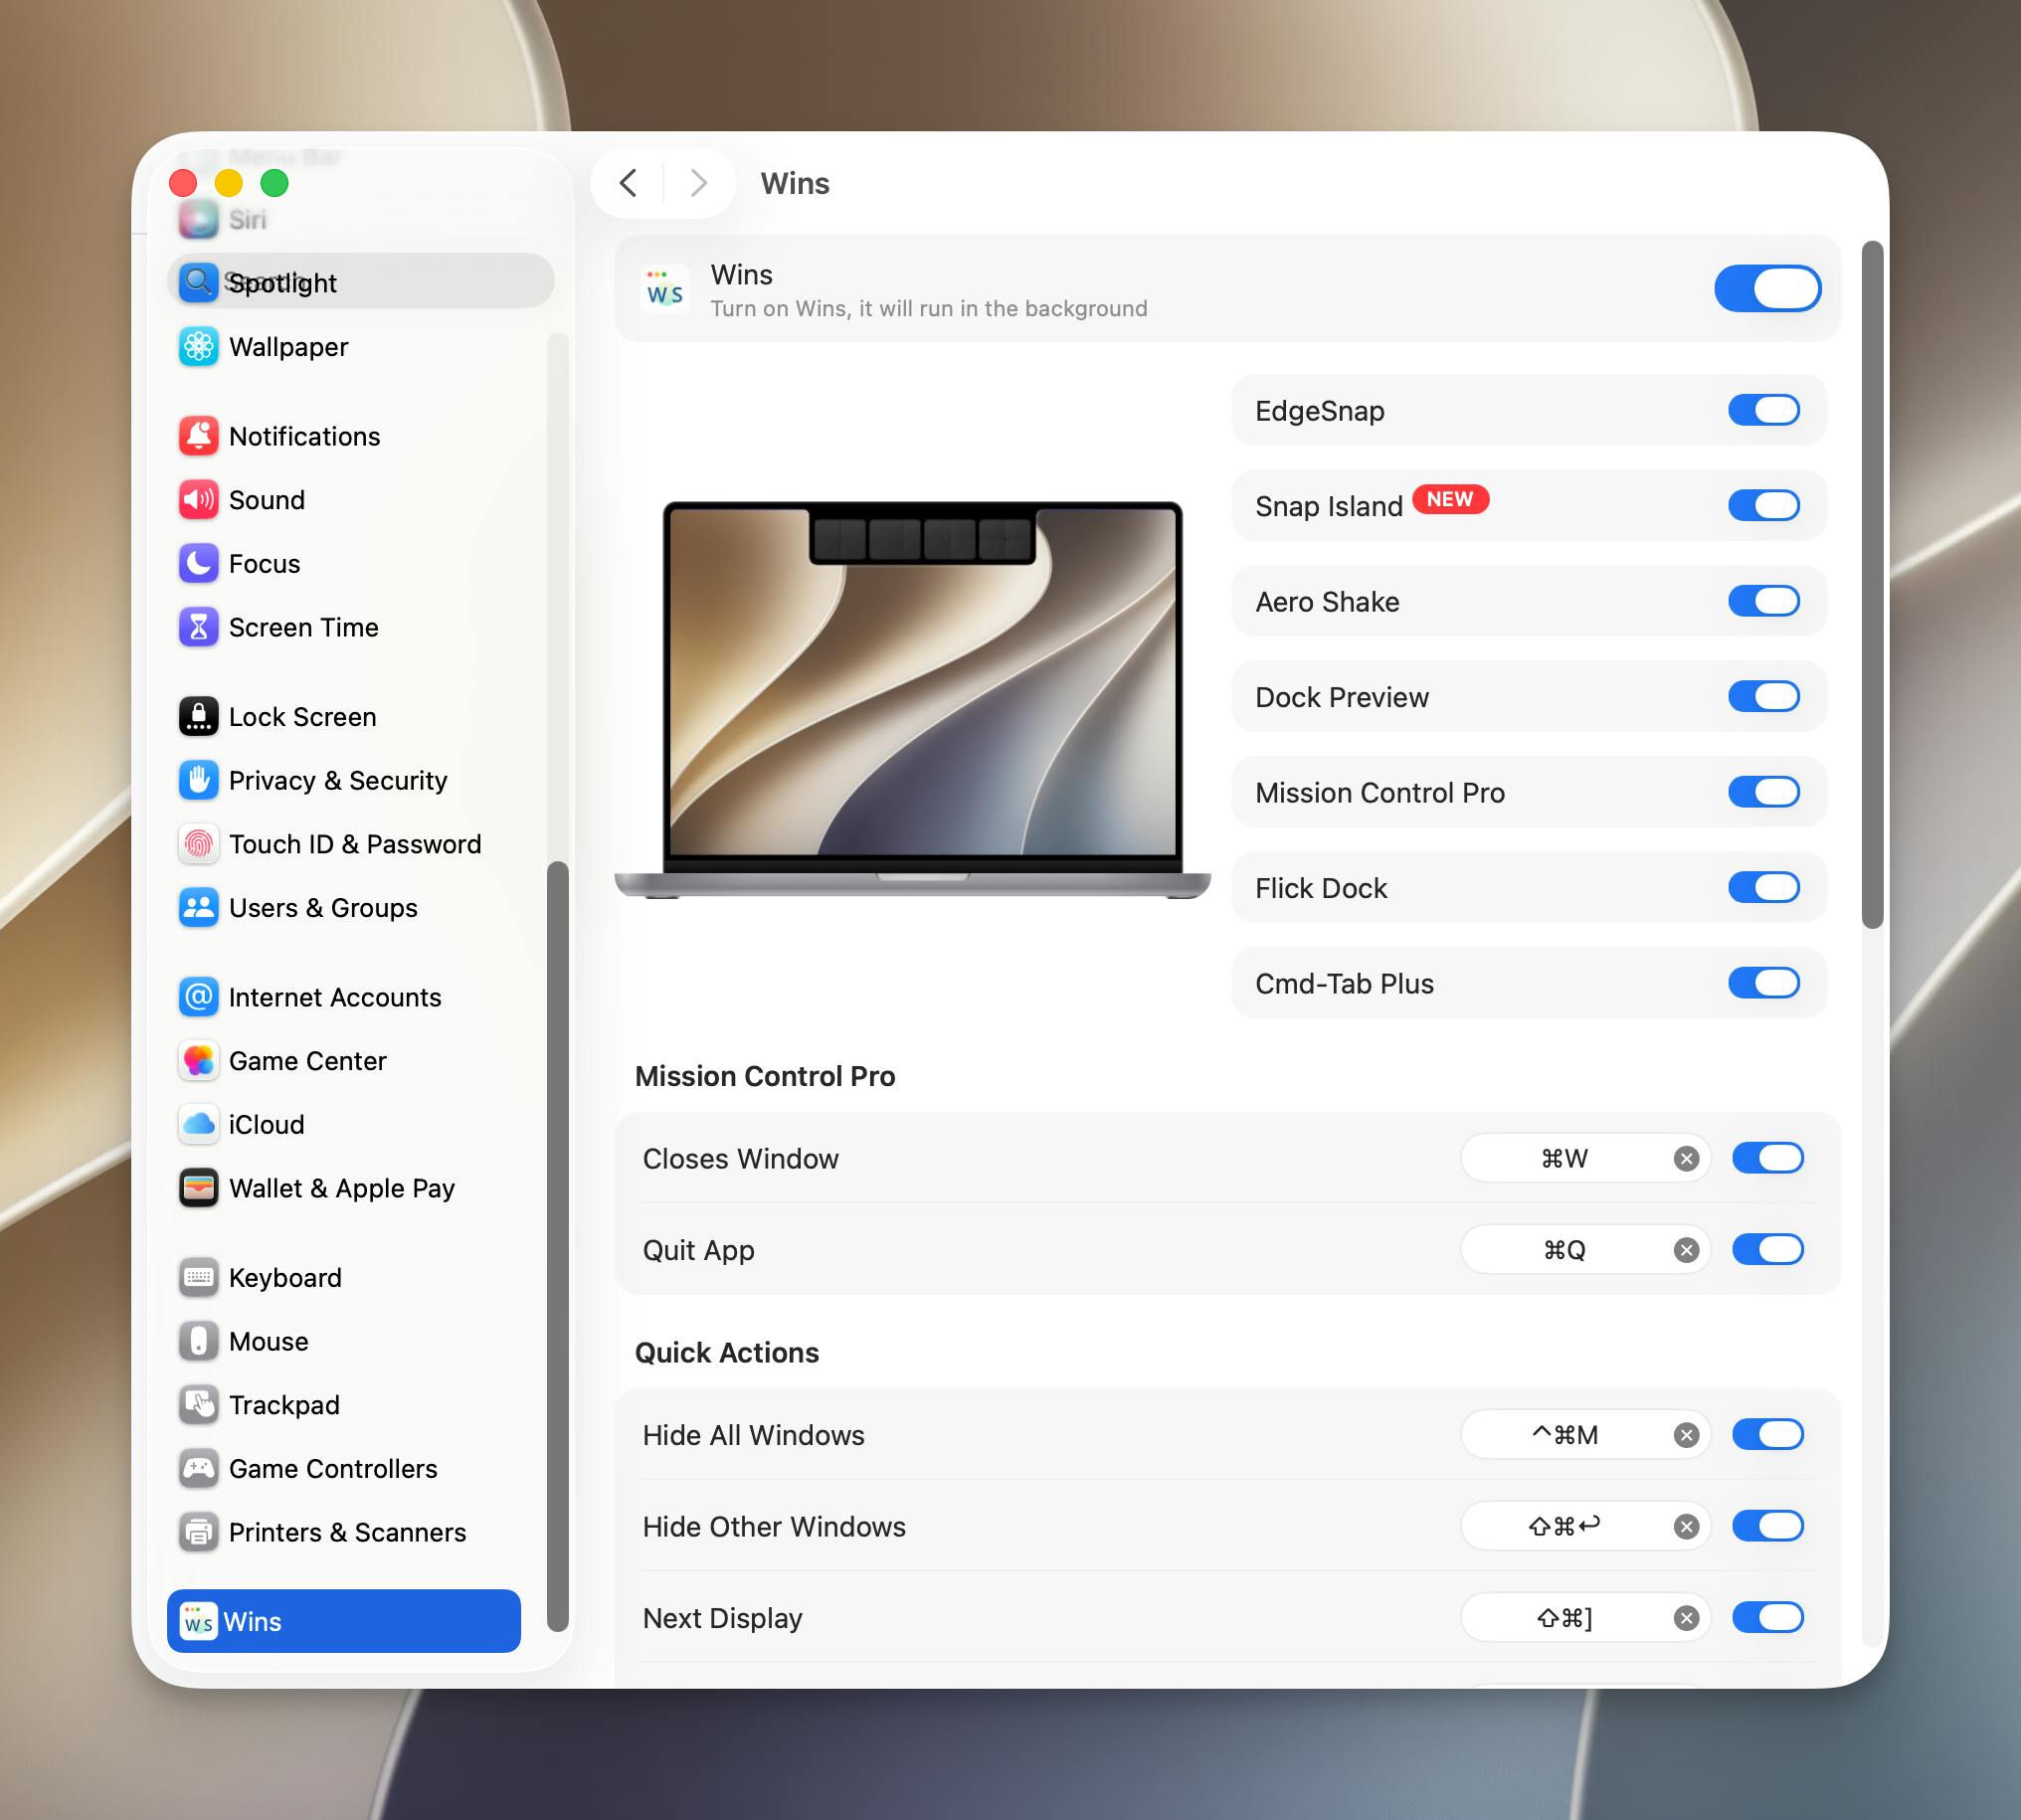Minimize the window with the yellow button
2021x1820 pixels.
coord(229,183)
